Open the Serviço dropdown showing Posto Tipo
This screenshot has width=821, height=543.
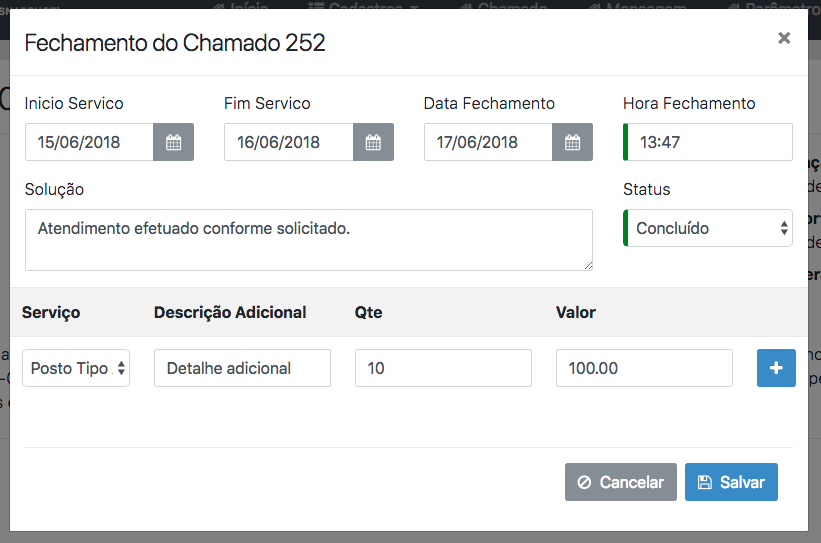point(76,368)
